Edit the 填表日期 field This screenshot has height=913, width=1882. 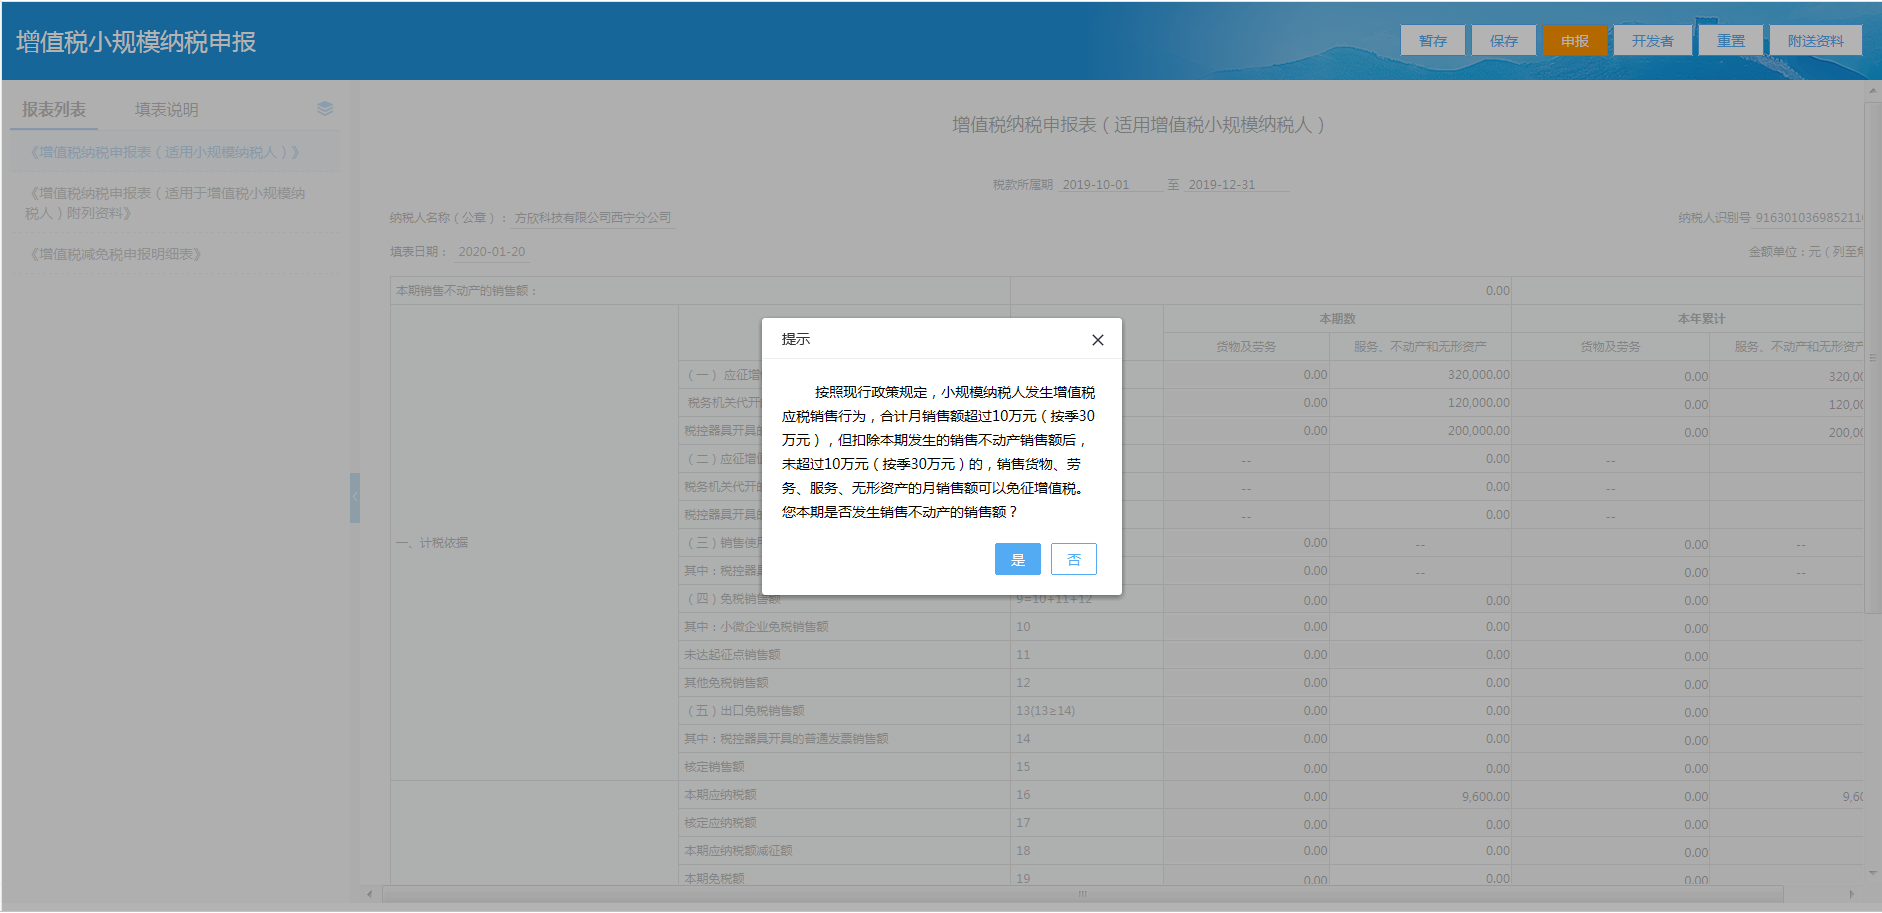pyautogui.click(x=491, y=251)
